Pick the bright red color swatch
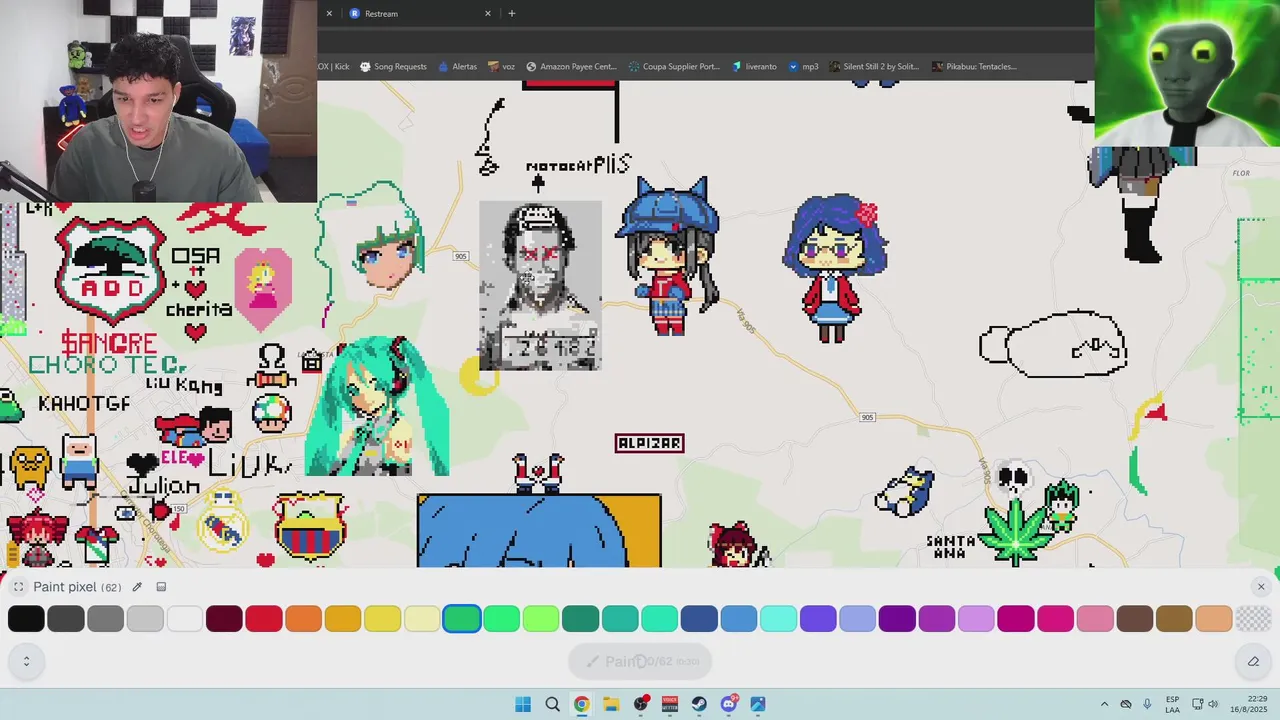This screenshot has width=1280, height=720. (x=264, y=619)
